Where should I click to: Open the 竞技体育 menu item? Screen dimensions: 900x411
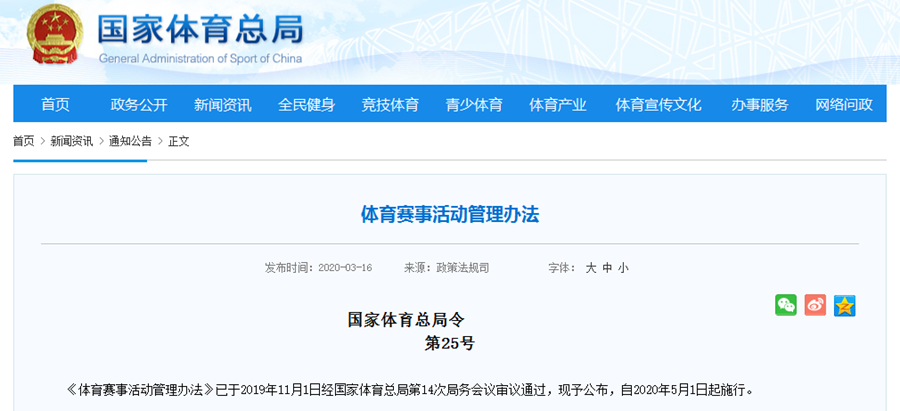390,104
